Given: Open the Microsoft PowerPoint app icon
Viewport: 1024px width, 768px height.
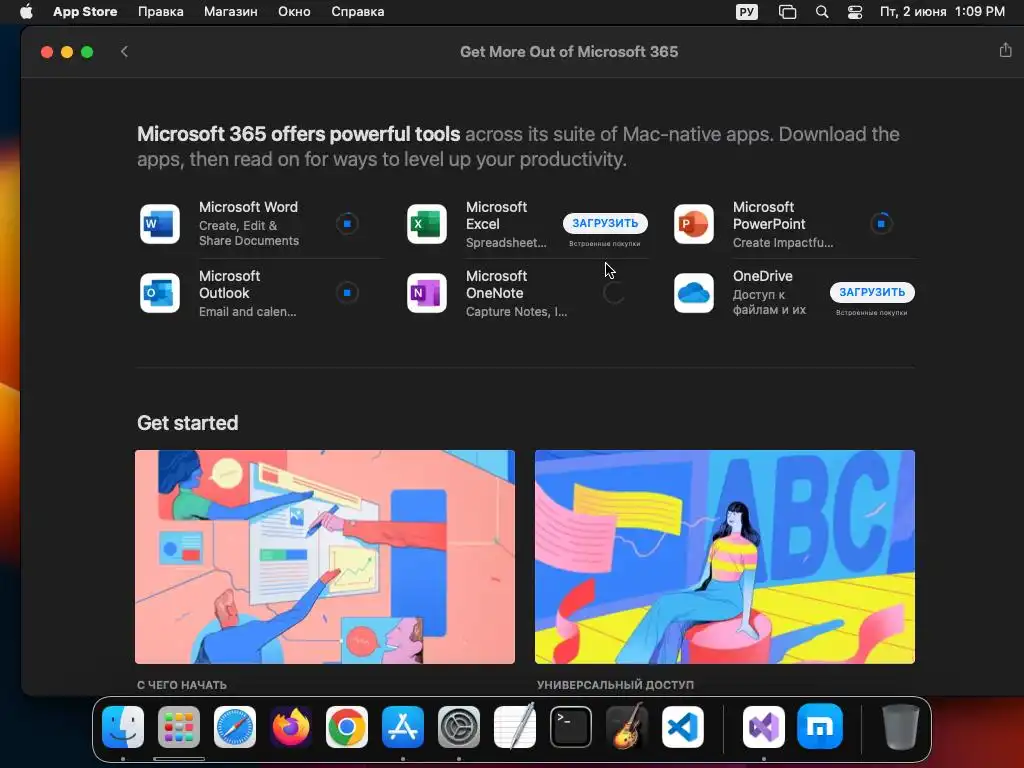Looking at the screenshot, I should point(694,224).
